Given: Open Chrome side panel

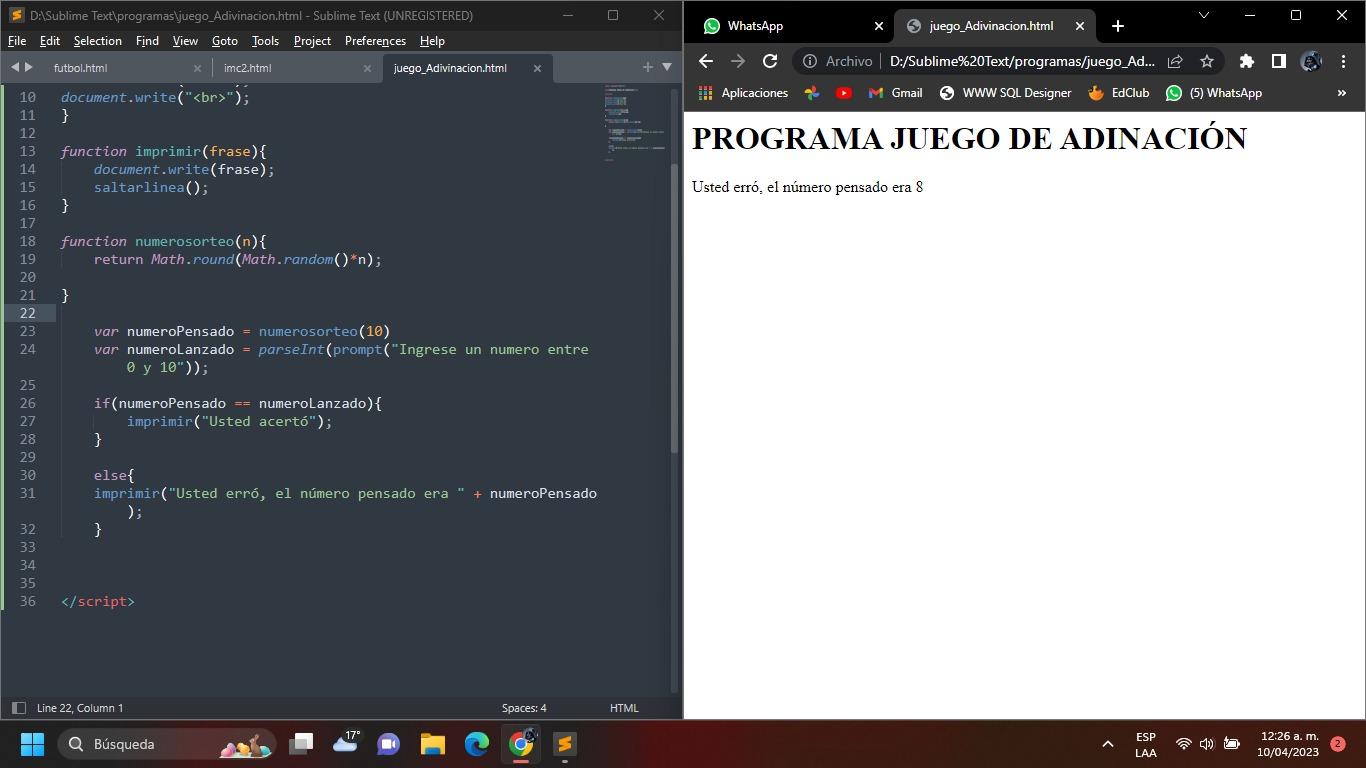Looking at the screenshot, I should pos(1278,61).
